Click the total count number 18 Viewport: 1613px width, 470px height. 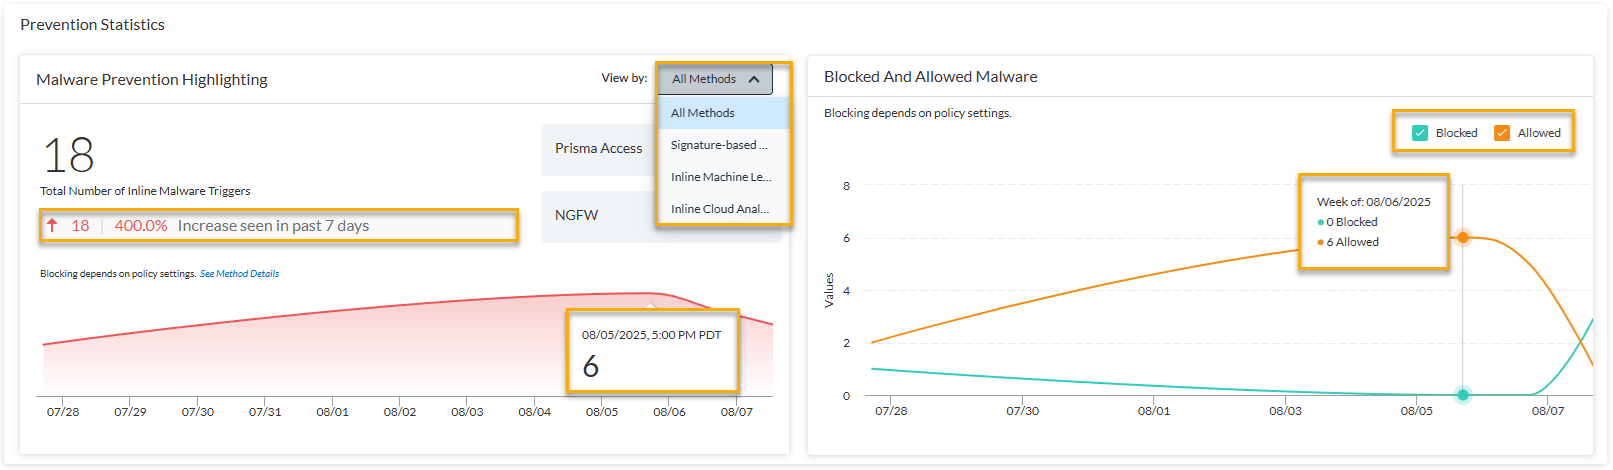[68, 156]
